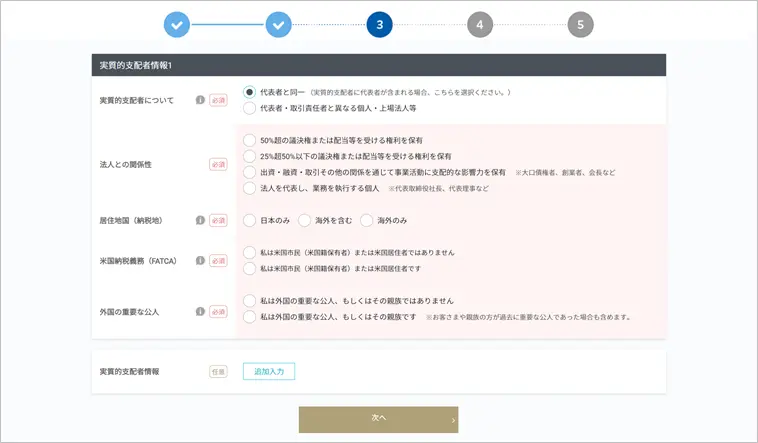This screenshot has height=443, width=758.
Task: Select 出資・融資・取引 dominant influence option
Action: [250, 172]
